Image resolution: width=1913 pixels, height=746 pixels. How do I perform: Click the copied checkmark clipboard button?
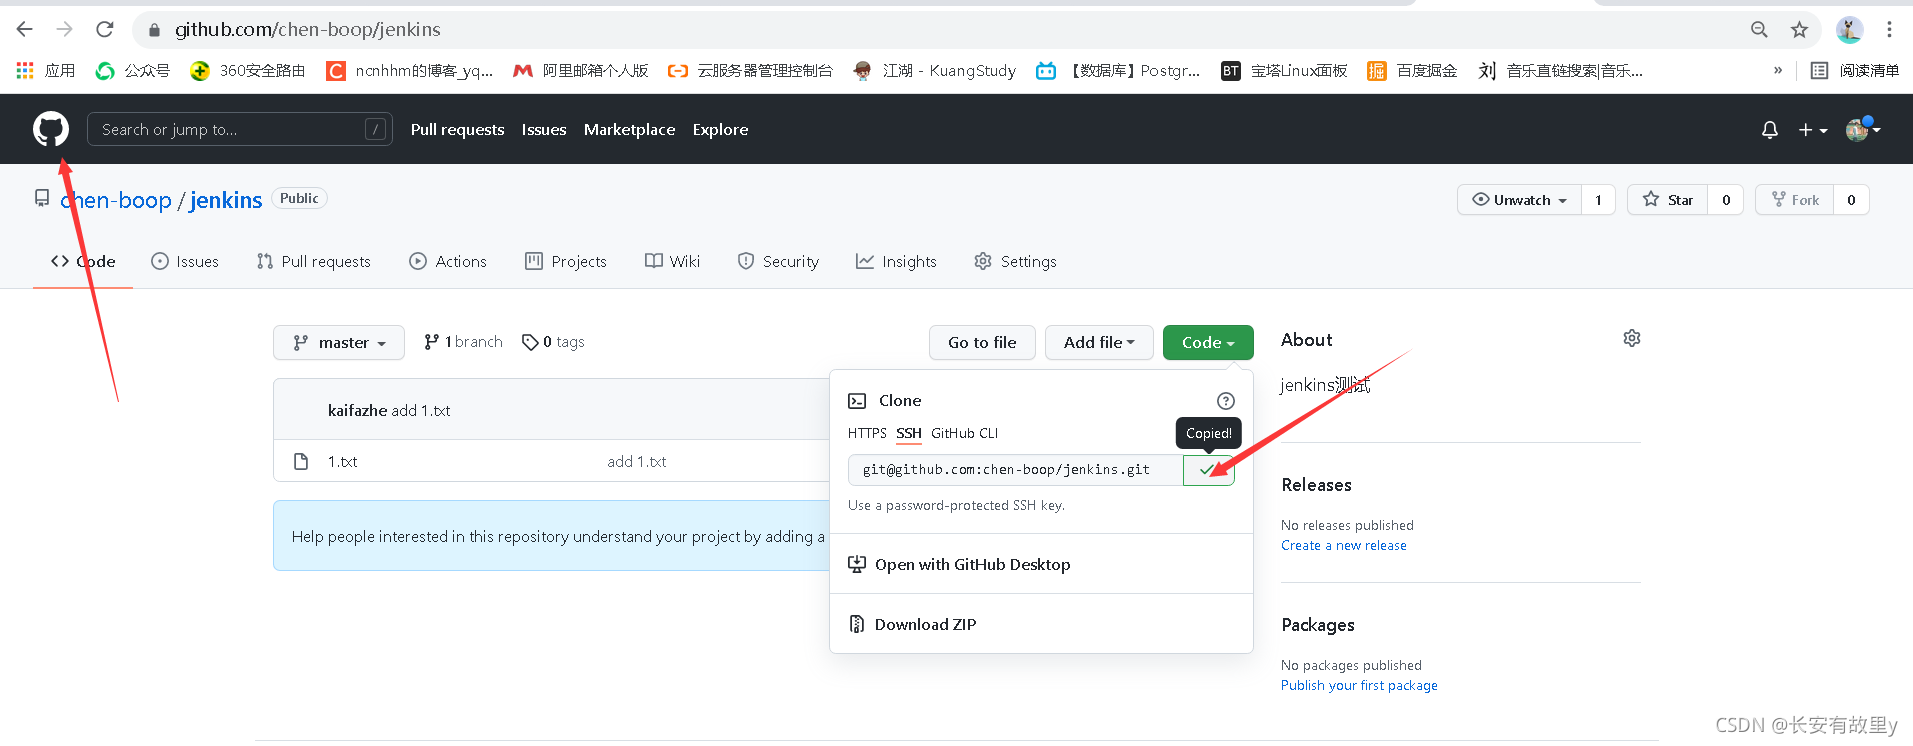coord(1208,470)
